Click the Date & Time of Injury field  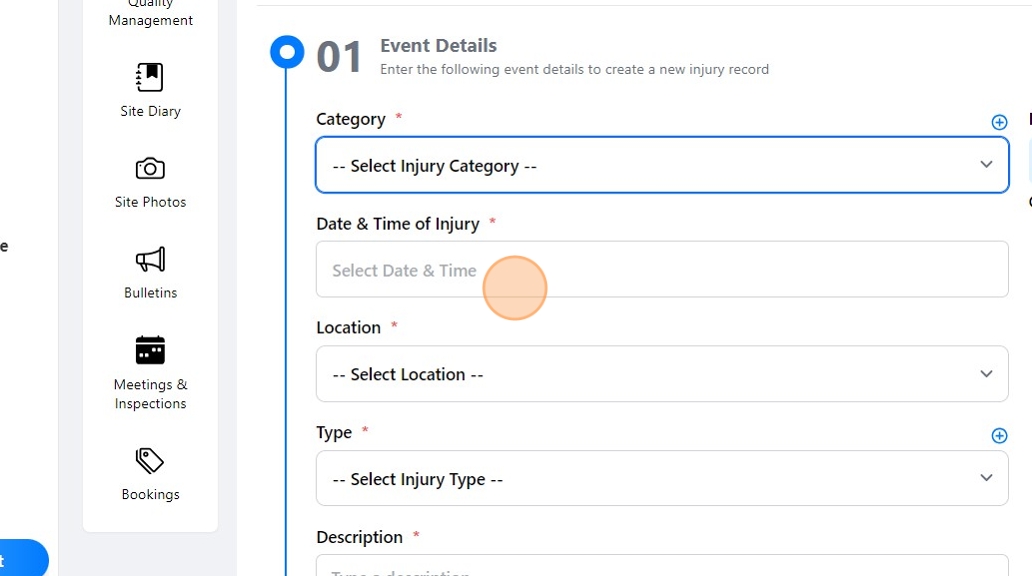(x=661, y=269)
